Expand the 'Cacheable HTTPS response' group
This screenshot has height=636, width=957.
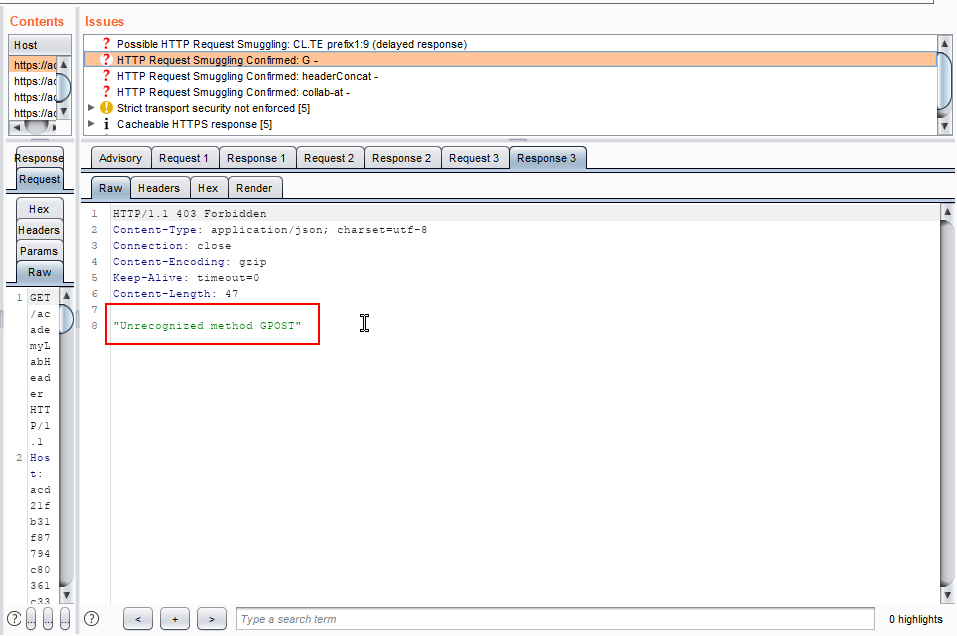click(92, 123)
